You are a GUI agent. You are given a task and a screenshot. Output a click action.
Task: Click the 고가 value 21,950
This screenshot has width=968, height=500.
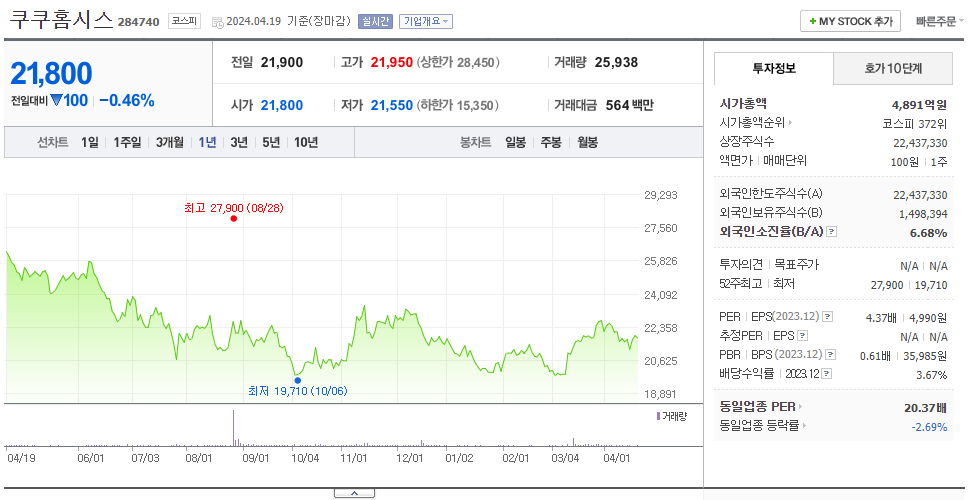tap(391, 62)
